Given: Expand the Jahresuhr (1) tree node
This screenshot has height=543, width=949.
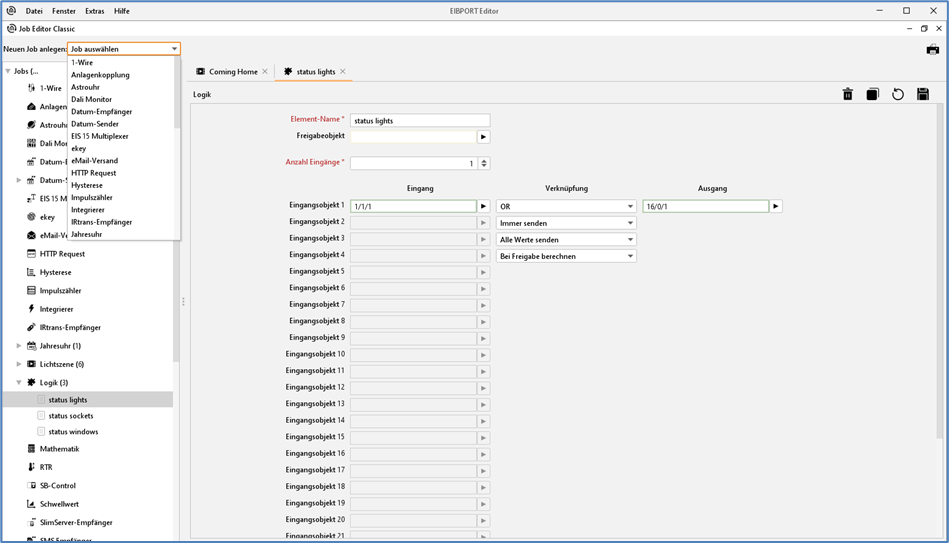Looking at the screenshot, I should 19,346.
